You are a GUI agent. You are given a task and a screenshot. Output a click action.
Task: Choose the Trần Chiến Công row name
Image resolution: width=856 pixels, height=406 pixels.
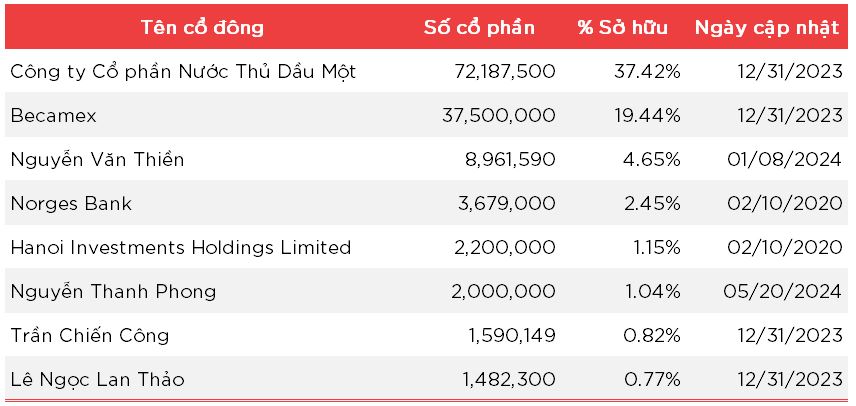90,336
